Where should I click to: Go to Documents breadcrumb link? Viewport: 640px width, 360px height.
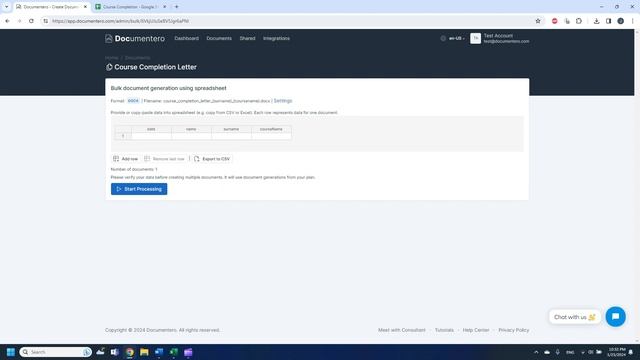[x=137, y=58]
